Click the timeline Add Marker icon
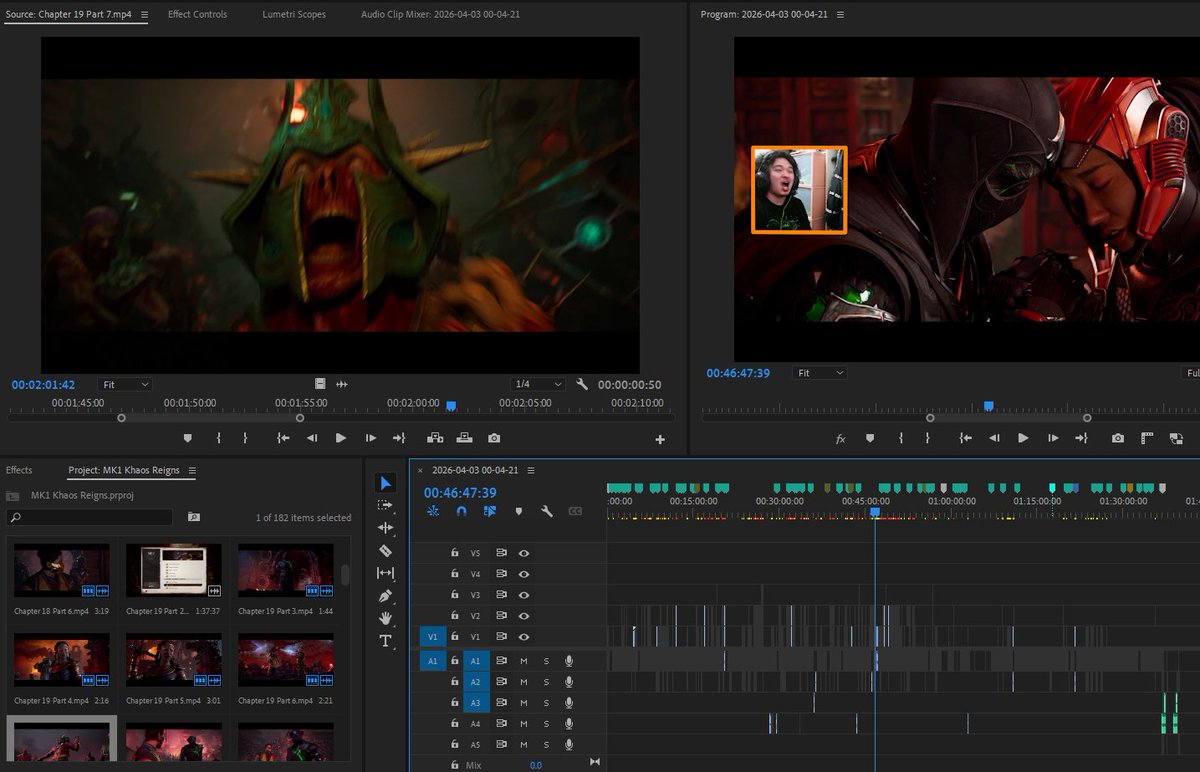This screenshot has height=772, width=1200. (518, 511)
